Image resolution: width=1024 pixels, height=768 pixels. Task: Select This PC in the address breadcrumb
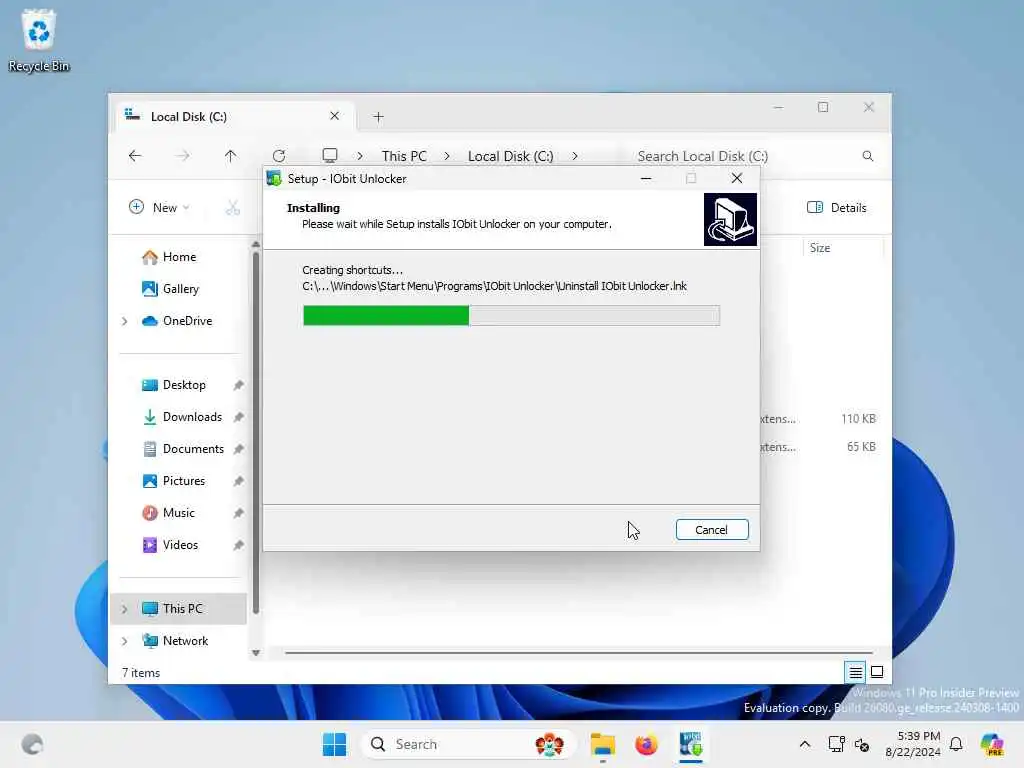[x=404, y=156]
